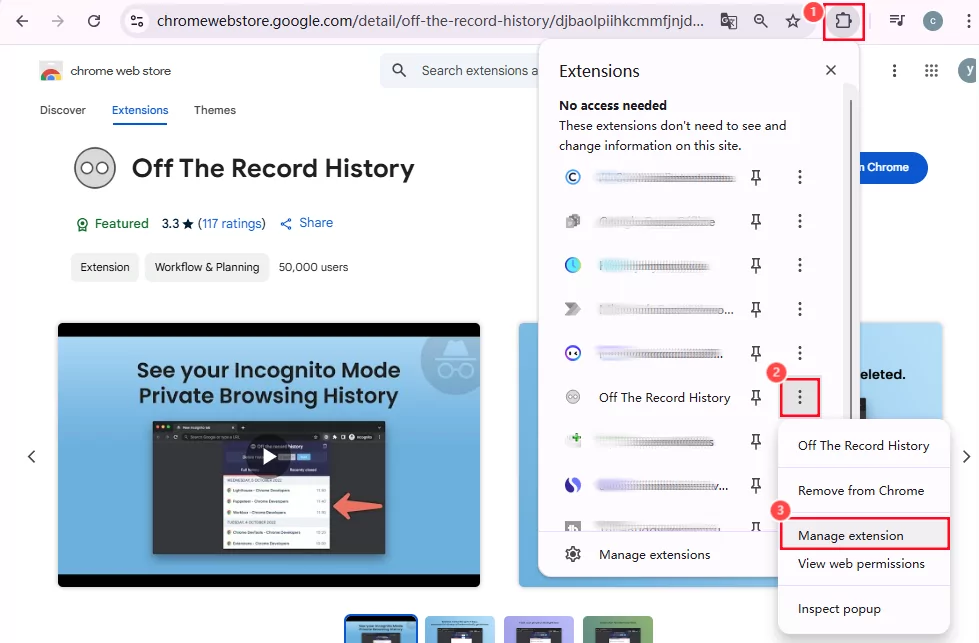The image size is (979, 643).
Task: Toggle pin for the purple swirl icon extension
Action: click(x=755, y=485)
